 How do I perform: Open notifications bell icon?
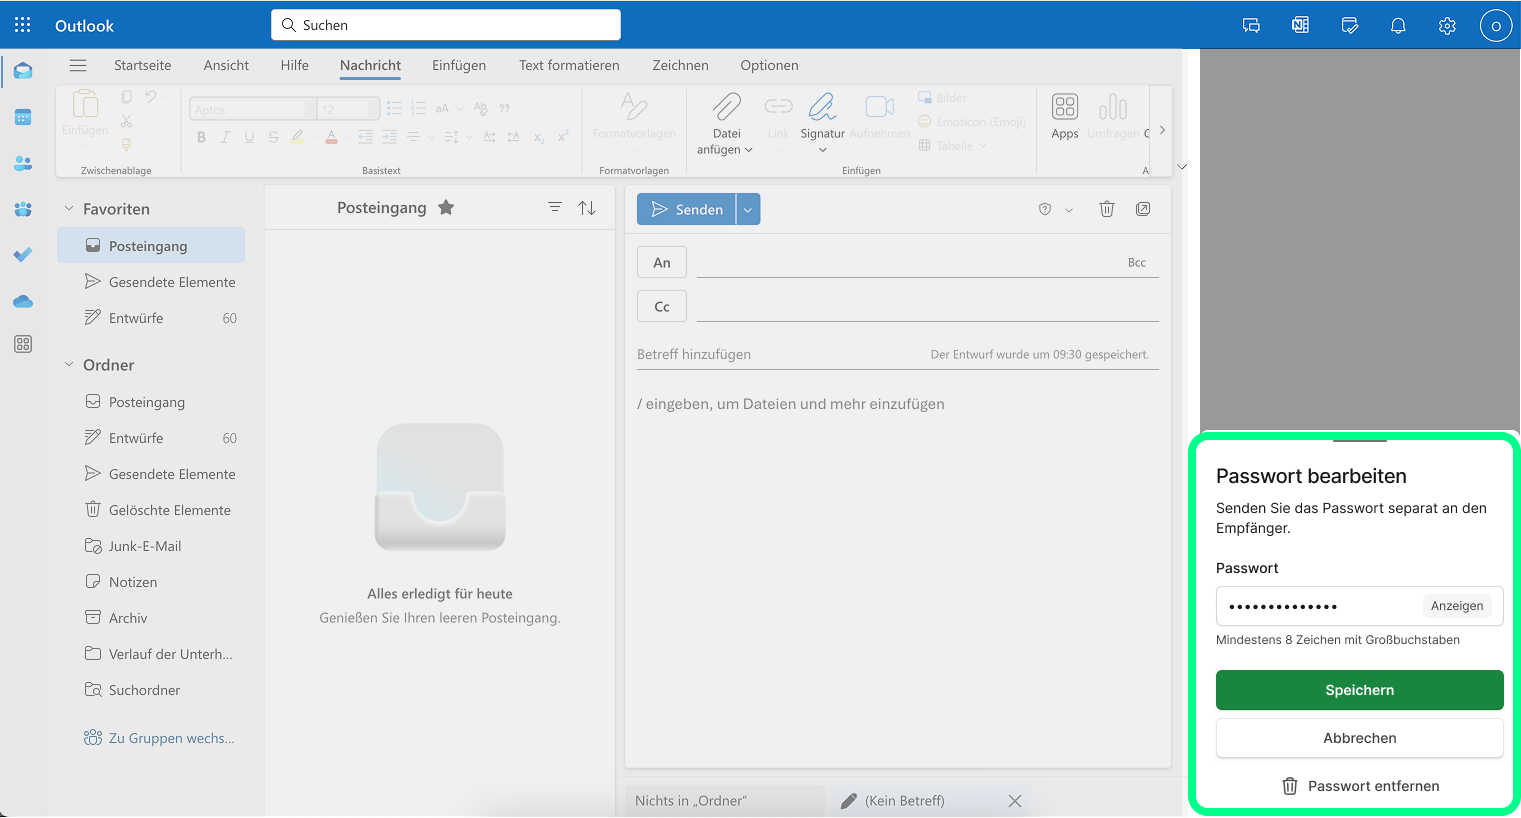[x=1398, y=26]
